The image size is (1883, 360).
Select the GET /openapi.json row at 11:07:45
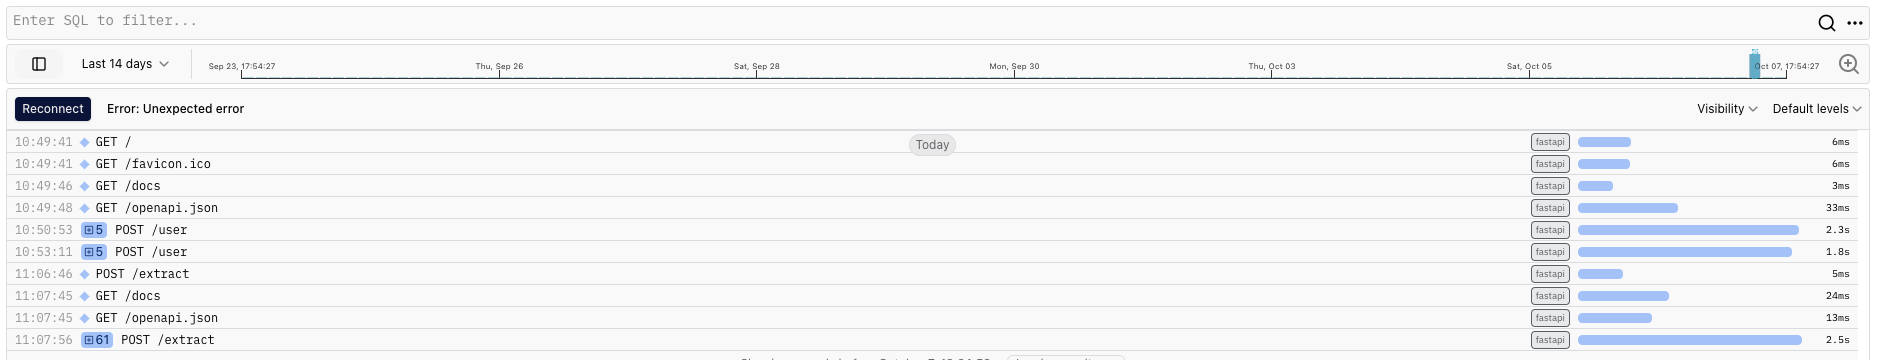932,318
